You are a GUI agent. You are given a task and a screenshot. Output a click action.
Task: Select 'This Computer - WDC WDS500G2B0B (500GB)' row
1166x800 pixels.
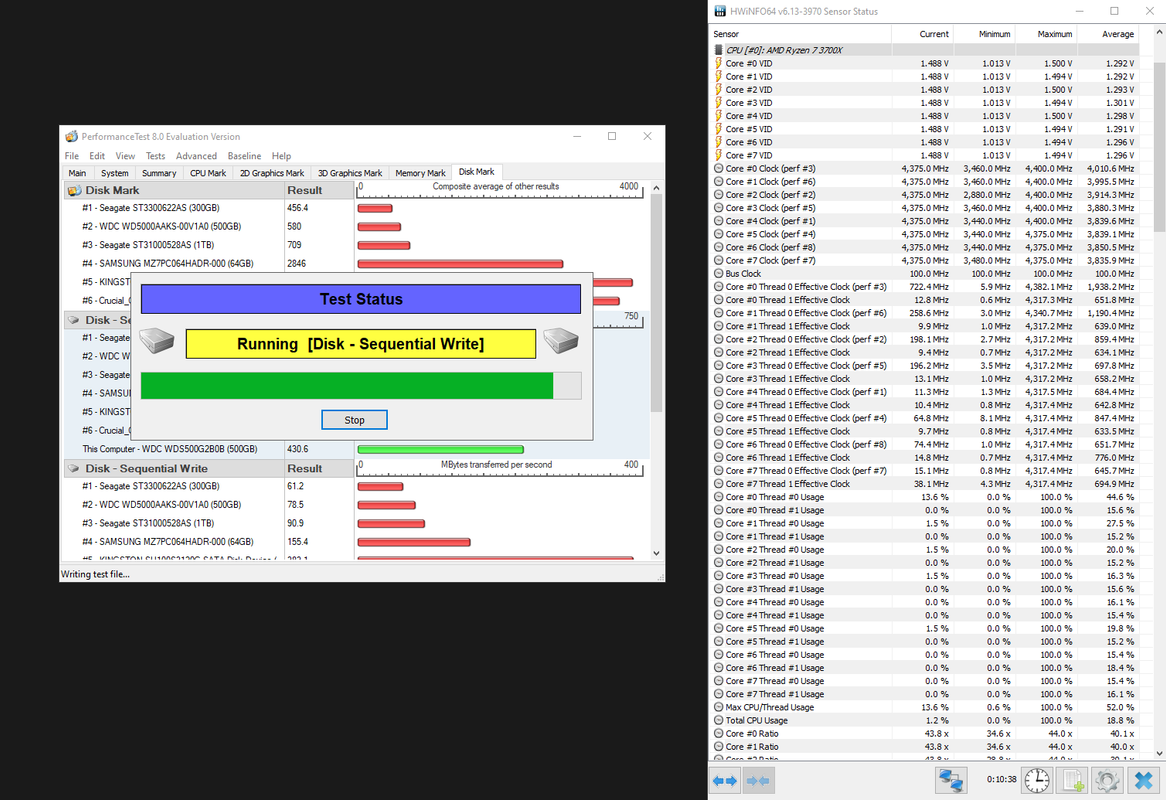coord(355,449)
